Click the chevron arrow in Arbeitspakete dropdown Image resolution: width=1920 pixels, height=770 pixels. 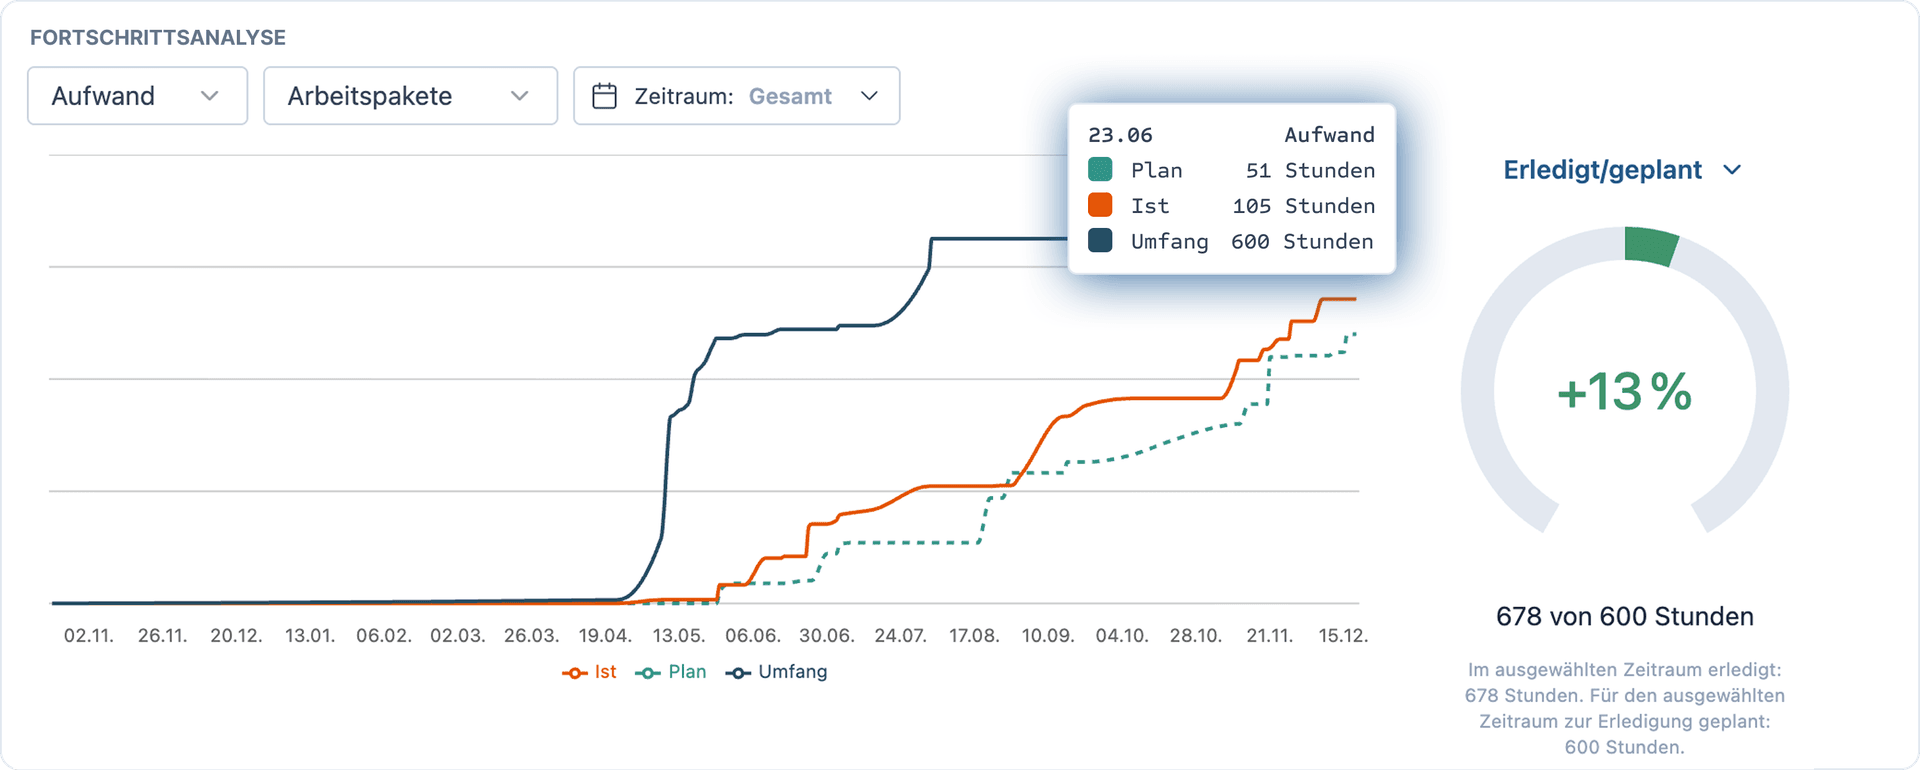pyautogui.click(x=519, y=96)
